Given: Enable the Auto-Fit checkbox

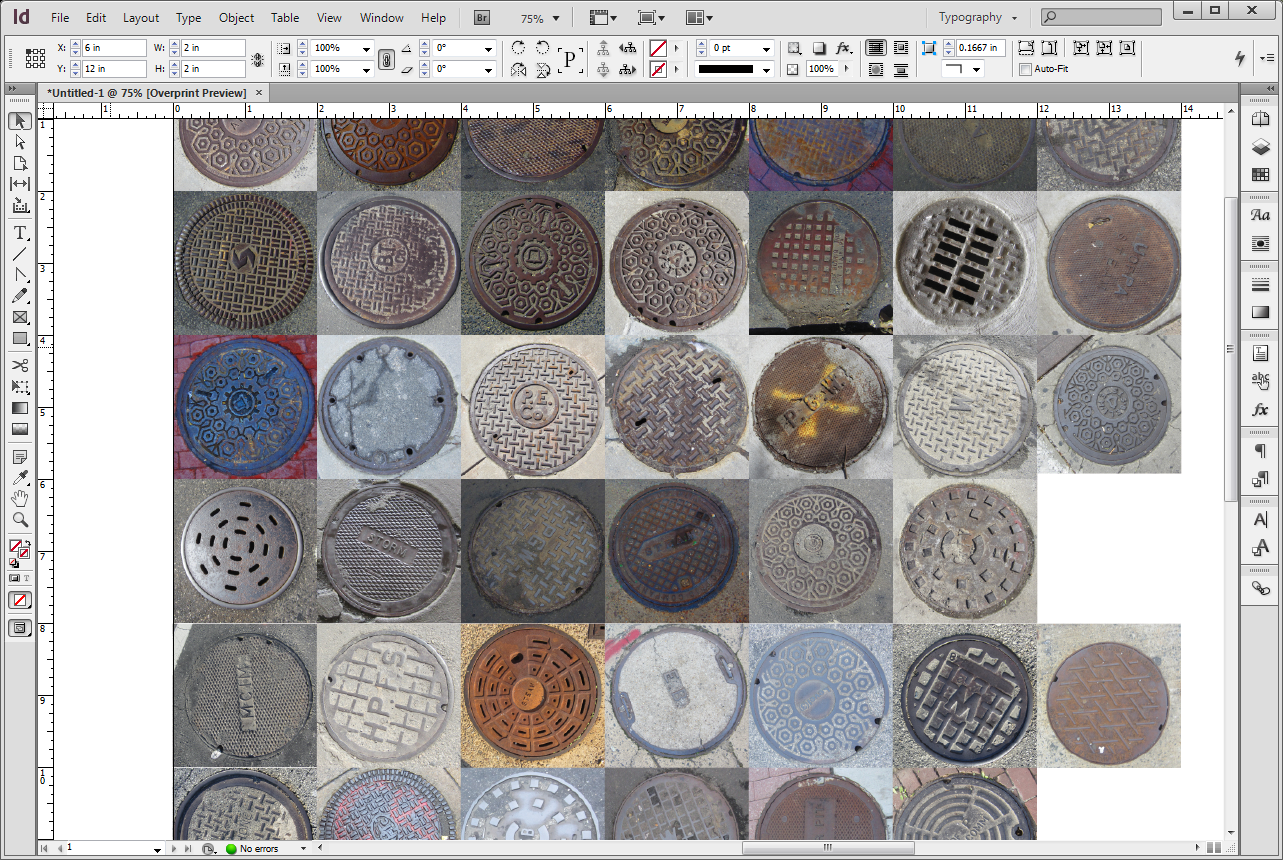Looking at the screenshot, I should [x=1025, y=69].
